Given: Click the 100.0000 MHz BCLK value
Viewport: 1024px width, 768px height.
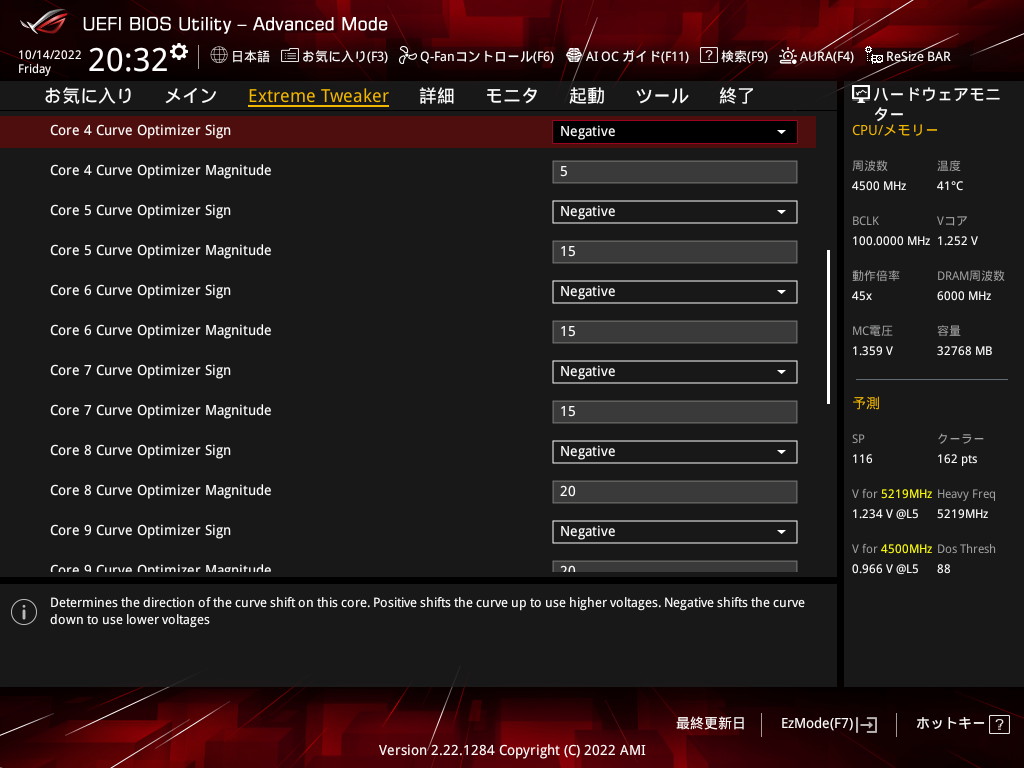Looking at the screenshot, I should (891, 241).
